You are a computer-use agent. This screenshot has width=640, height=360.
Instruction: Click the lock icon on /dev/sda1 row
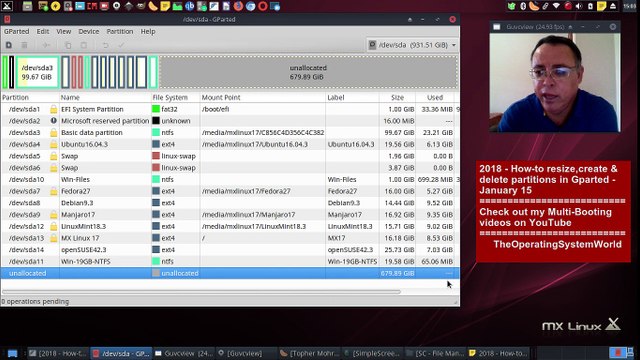53,109
